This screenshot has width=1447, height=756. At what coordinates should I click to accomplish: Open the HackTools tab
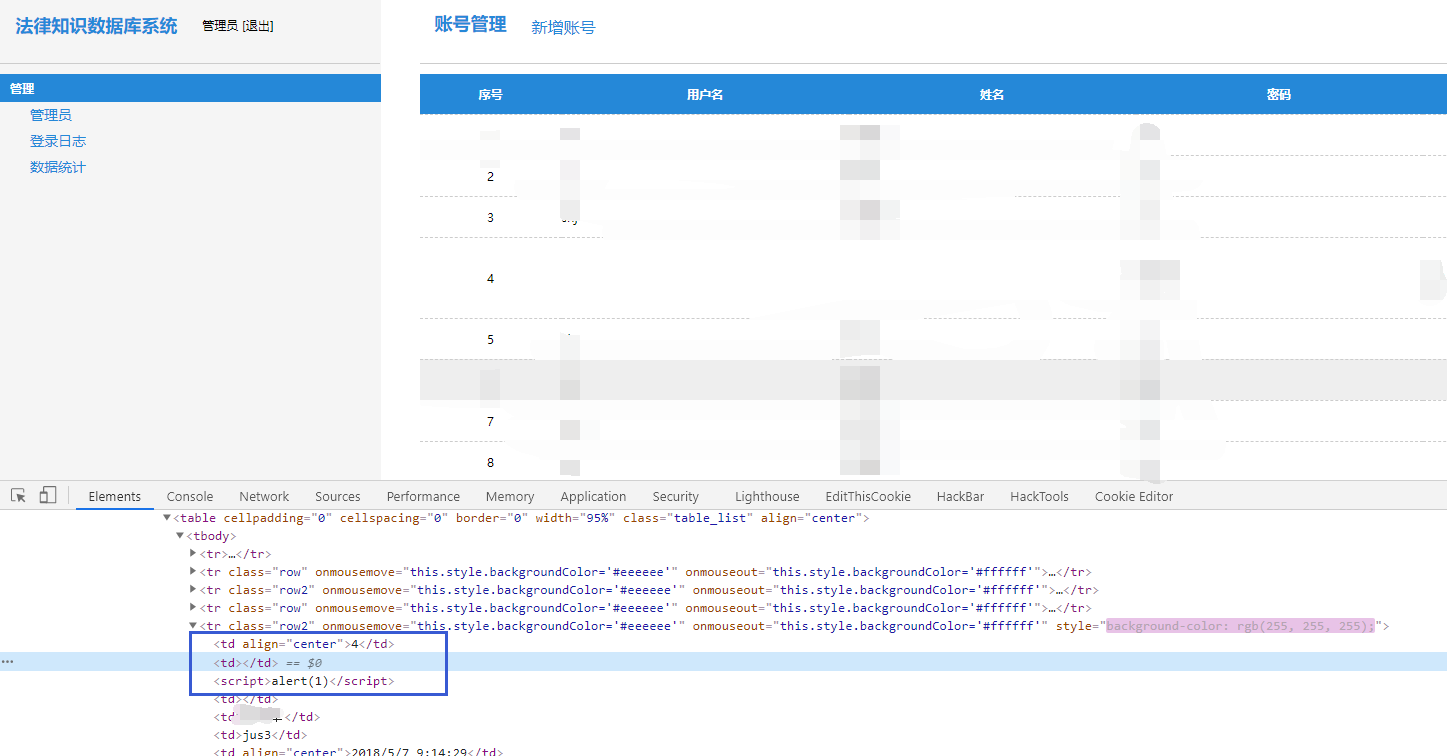click(x=1039, y=496)
